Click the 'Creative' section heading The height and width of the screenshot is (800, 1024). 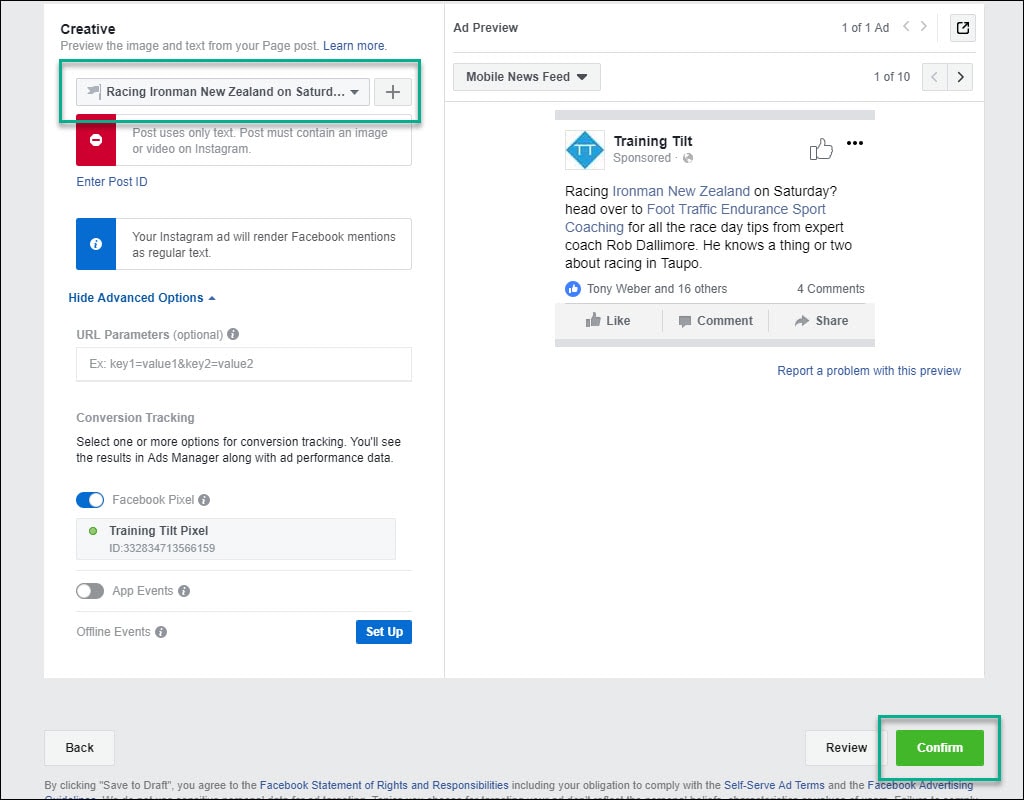coord(88,29)
